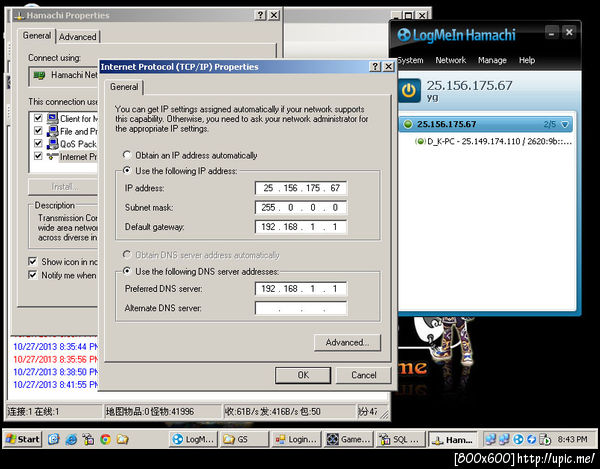This screenshot has width=600, height=469.
Task: Open the Help menu in Hamachi
Action: point(527,60)
